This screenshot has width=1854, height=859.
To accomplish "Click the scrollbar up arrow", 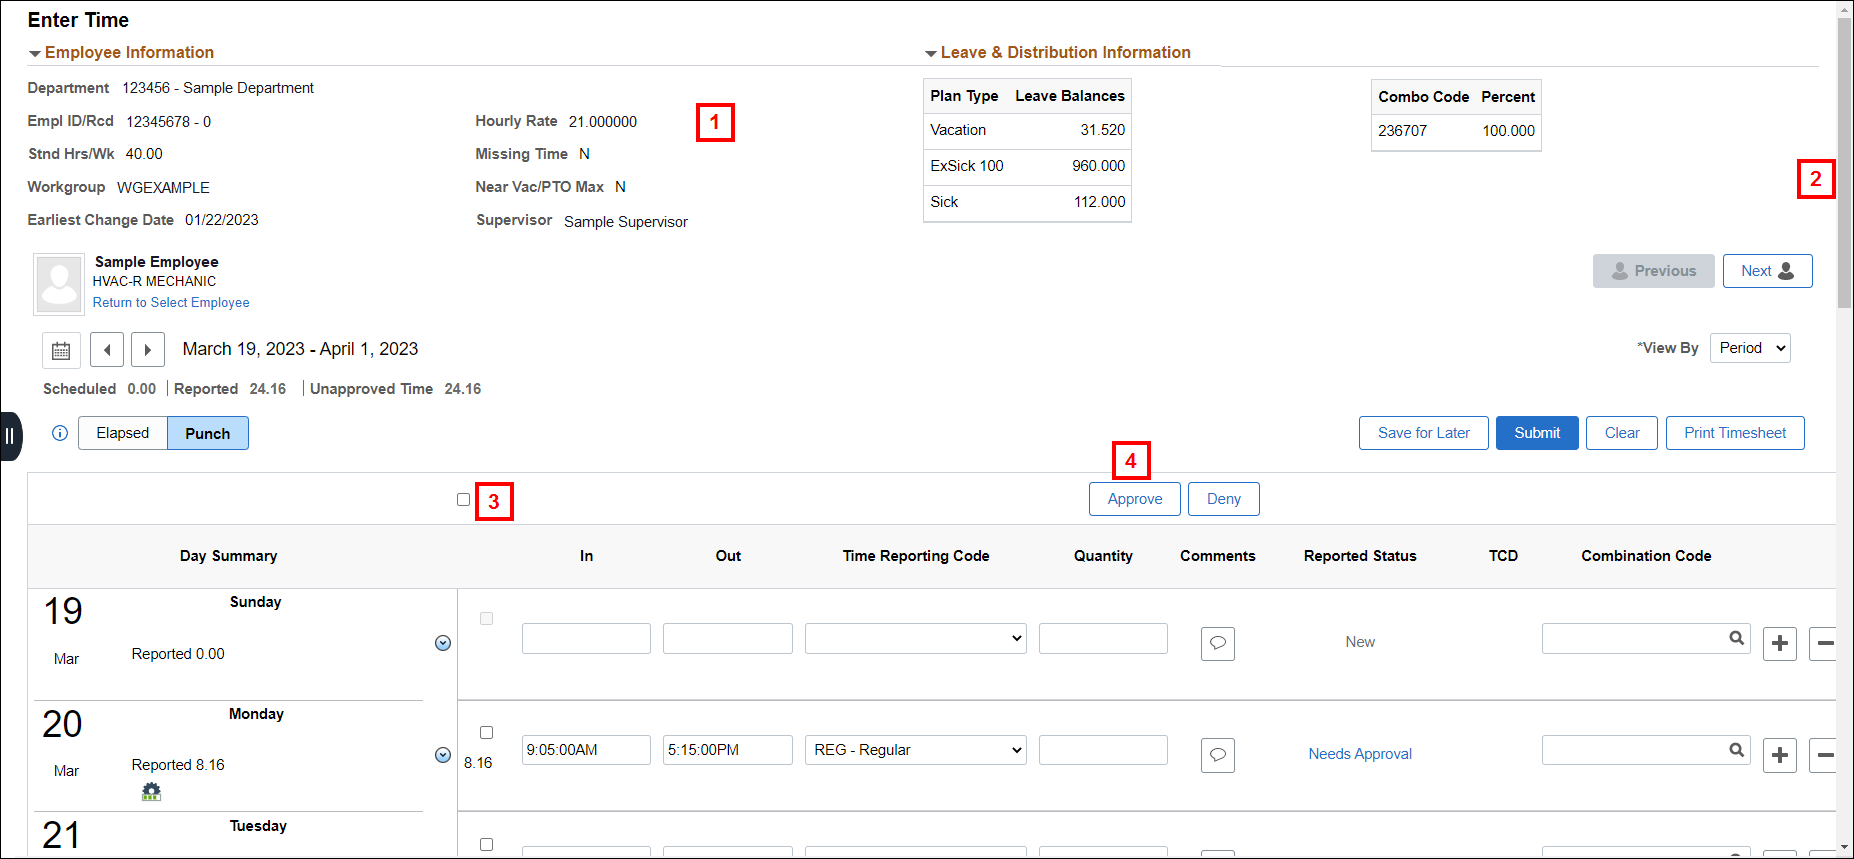I will point(1845,8).
